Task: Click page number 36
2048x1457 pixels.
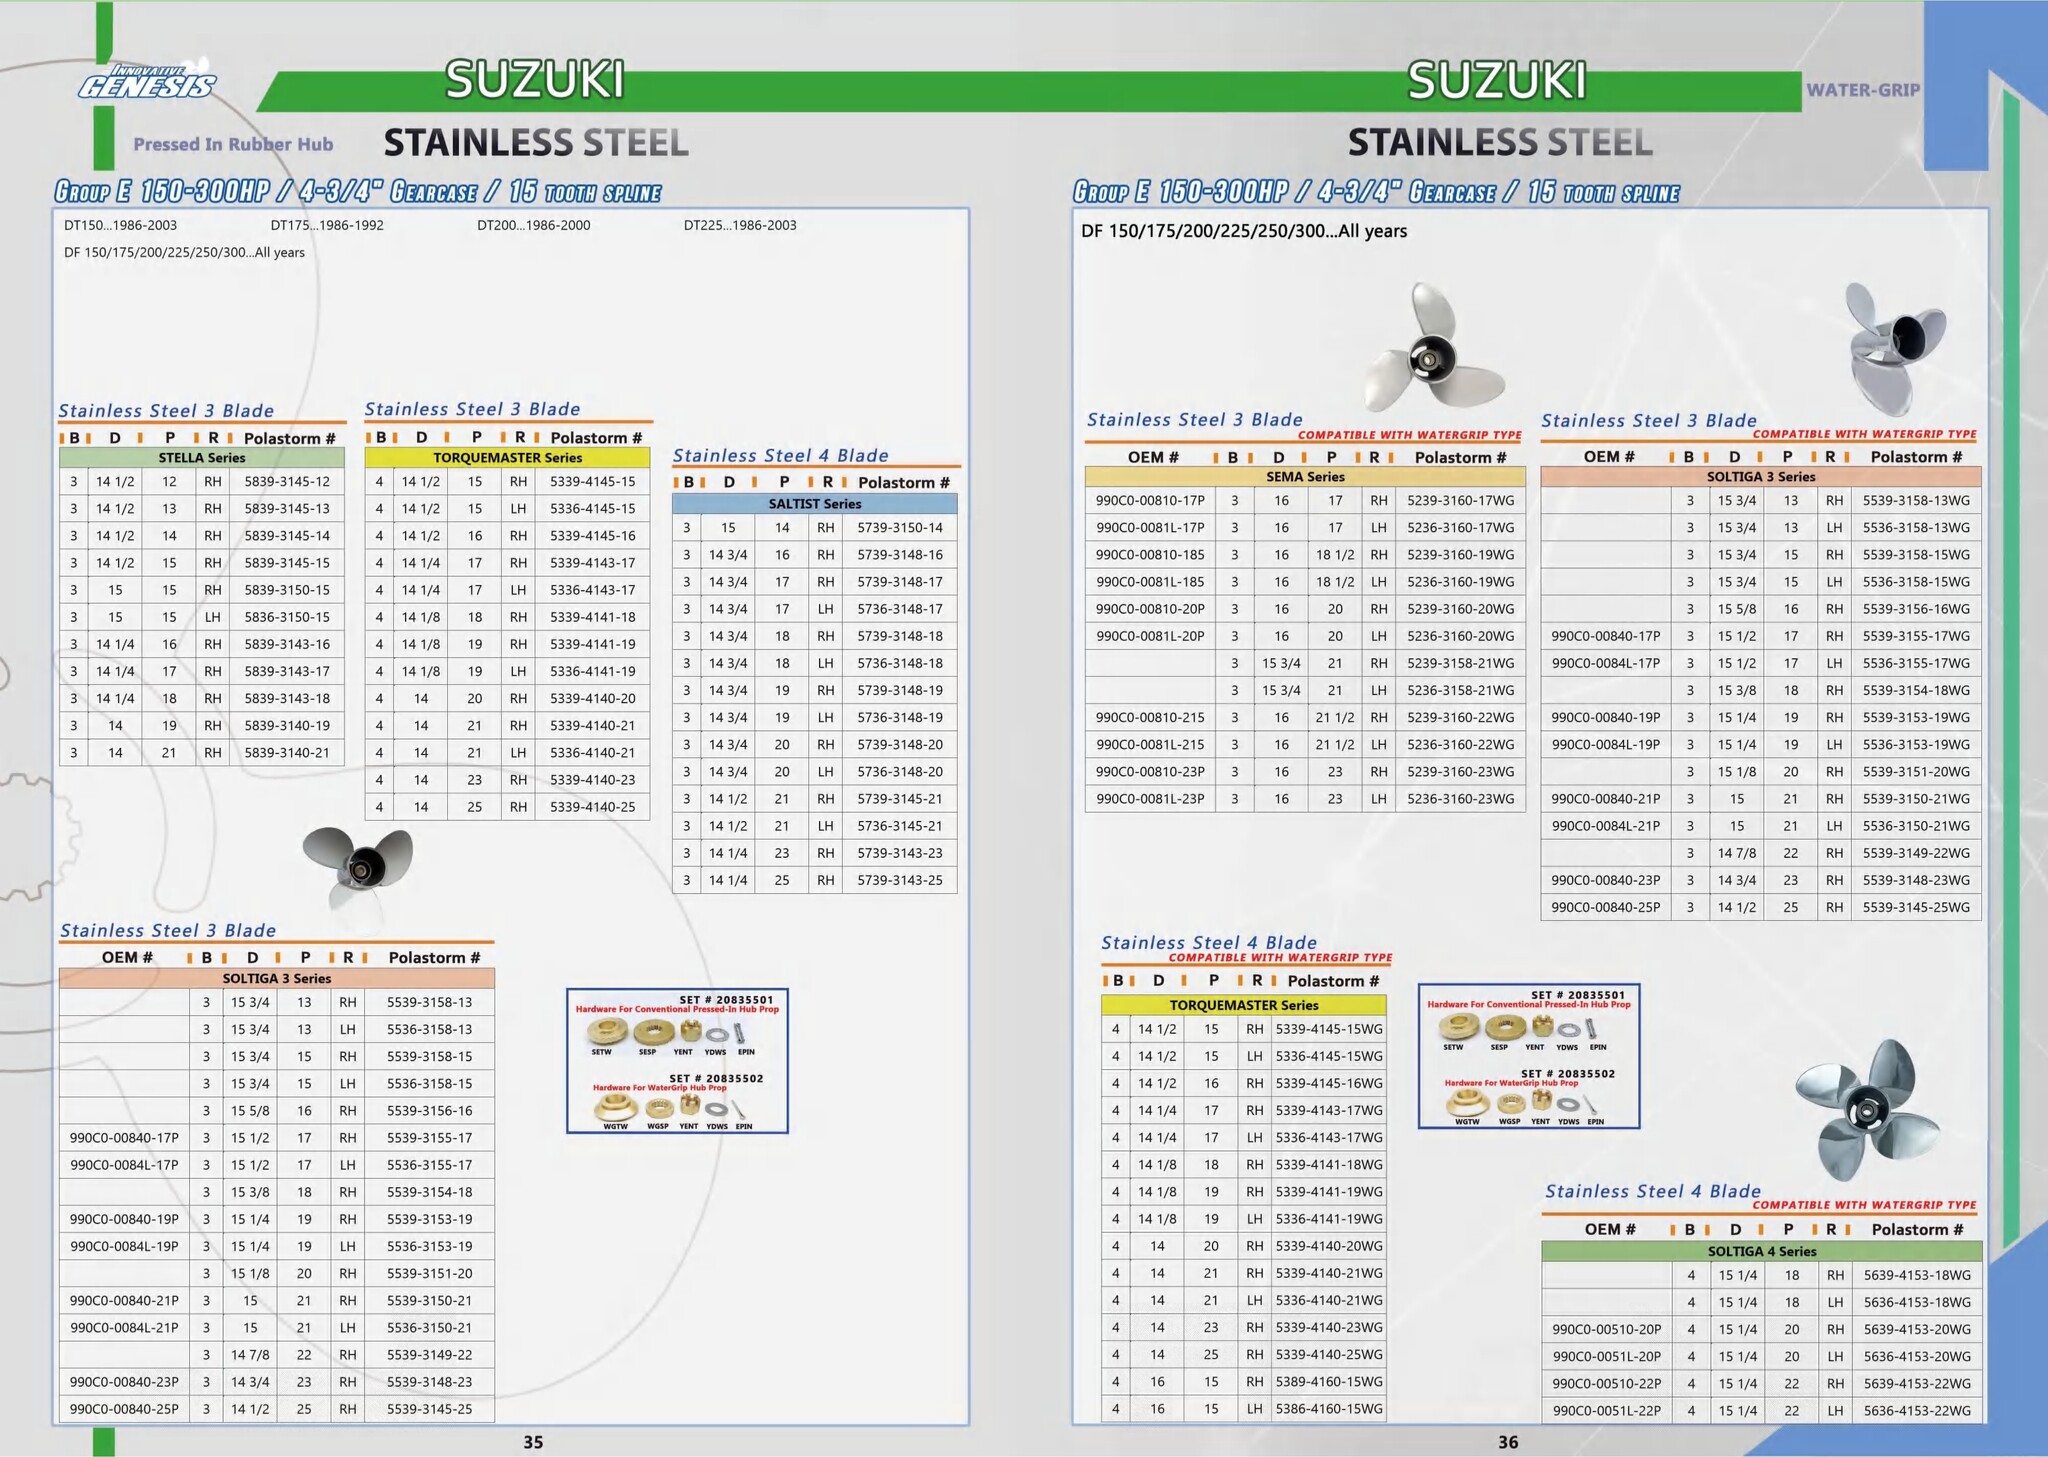Action: pos(1508,1442)
